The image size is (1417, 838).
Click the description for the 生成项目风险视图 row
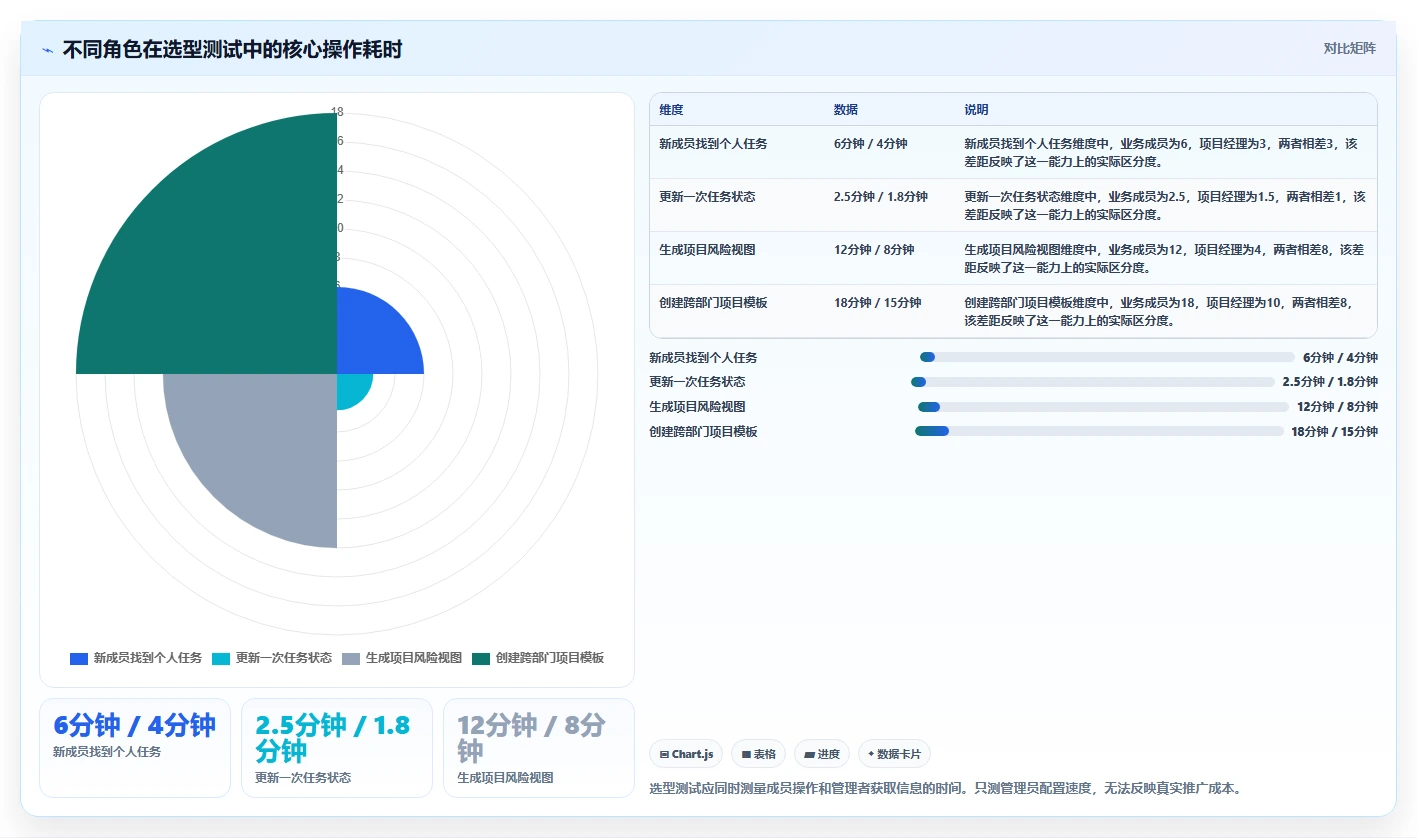pos(1163,258)
